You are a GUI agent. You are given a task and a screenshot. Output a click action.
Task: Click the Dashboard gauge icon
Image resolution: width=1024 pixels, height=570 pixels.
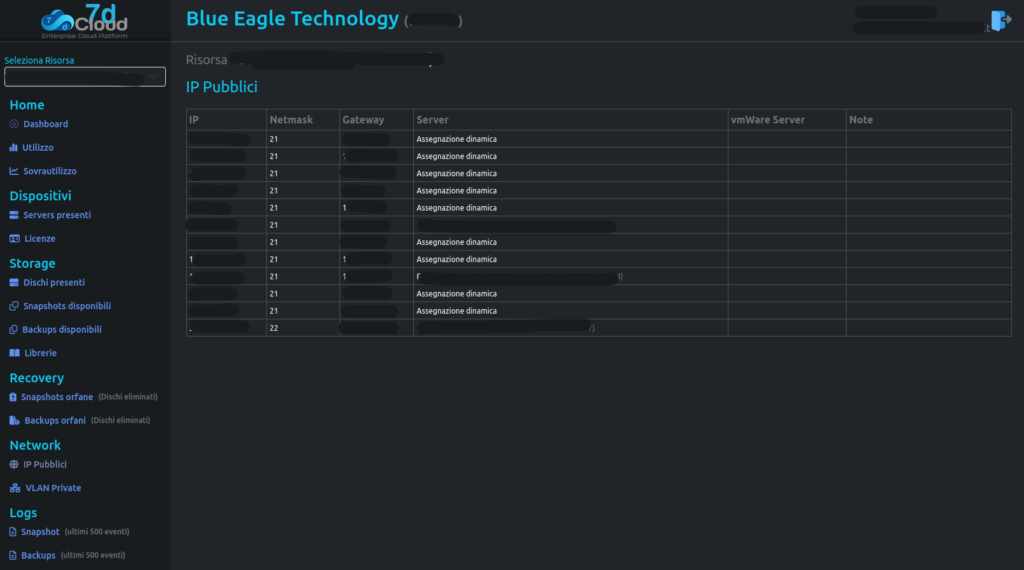coord(14,124)
